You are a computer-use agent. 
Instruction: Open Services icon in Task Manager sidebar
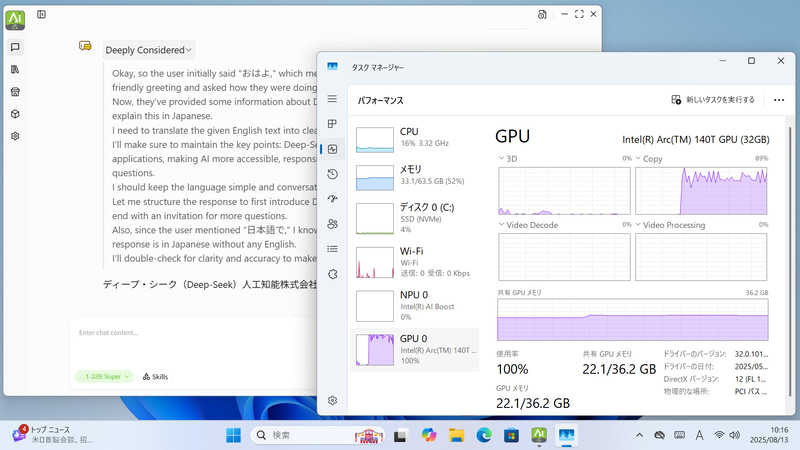[x=332, y=274]
